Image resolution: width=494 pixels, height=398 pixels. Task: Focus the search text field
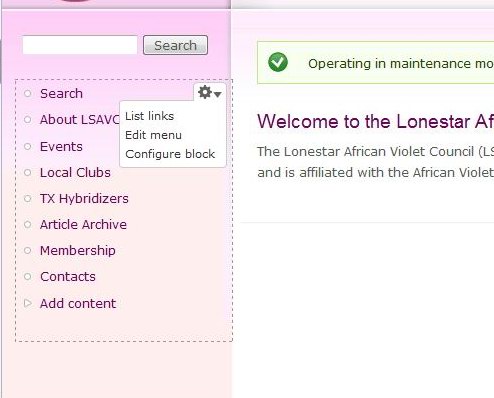click(x=80, y=45)
